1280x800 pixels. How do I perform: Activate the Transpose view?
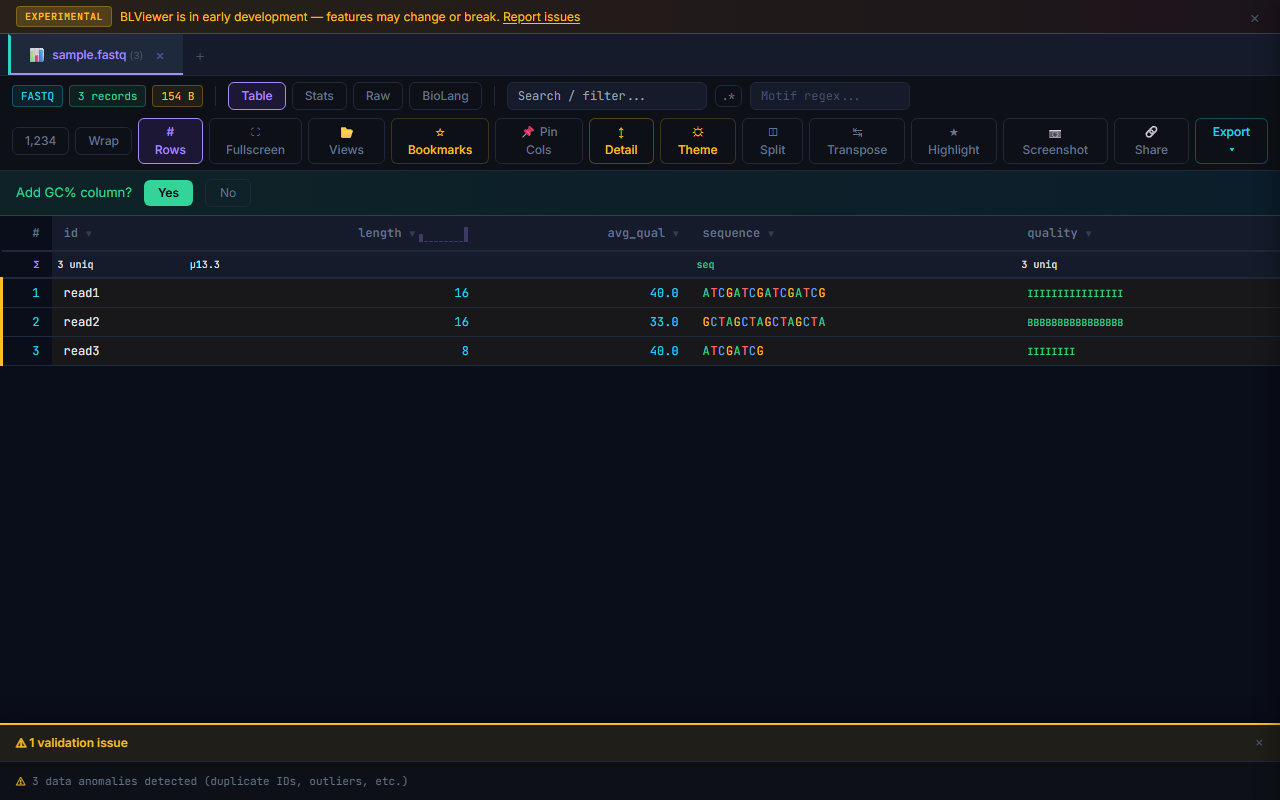856,140
